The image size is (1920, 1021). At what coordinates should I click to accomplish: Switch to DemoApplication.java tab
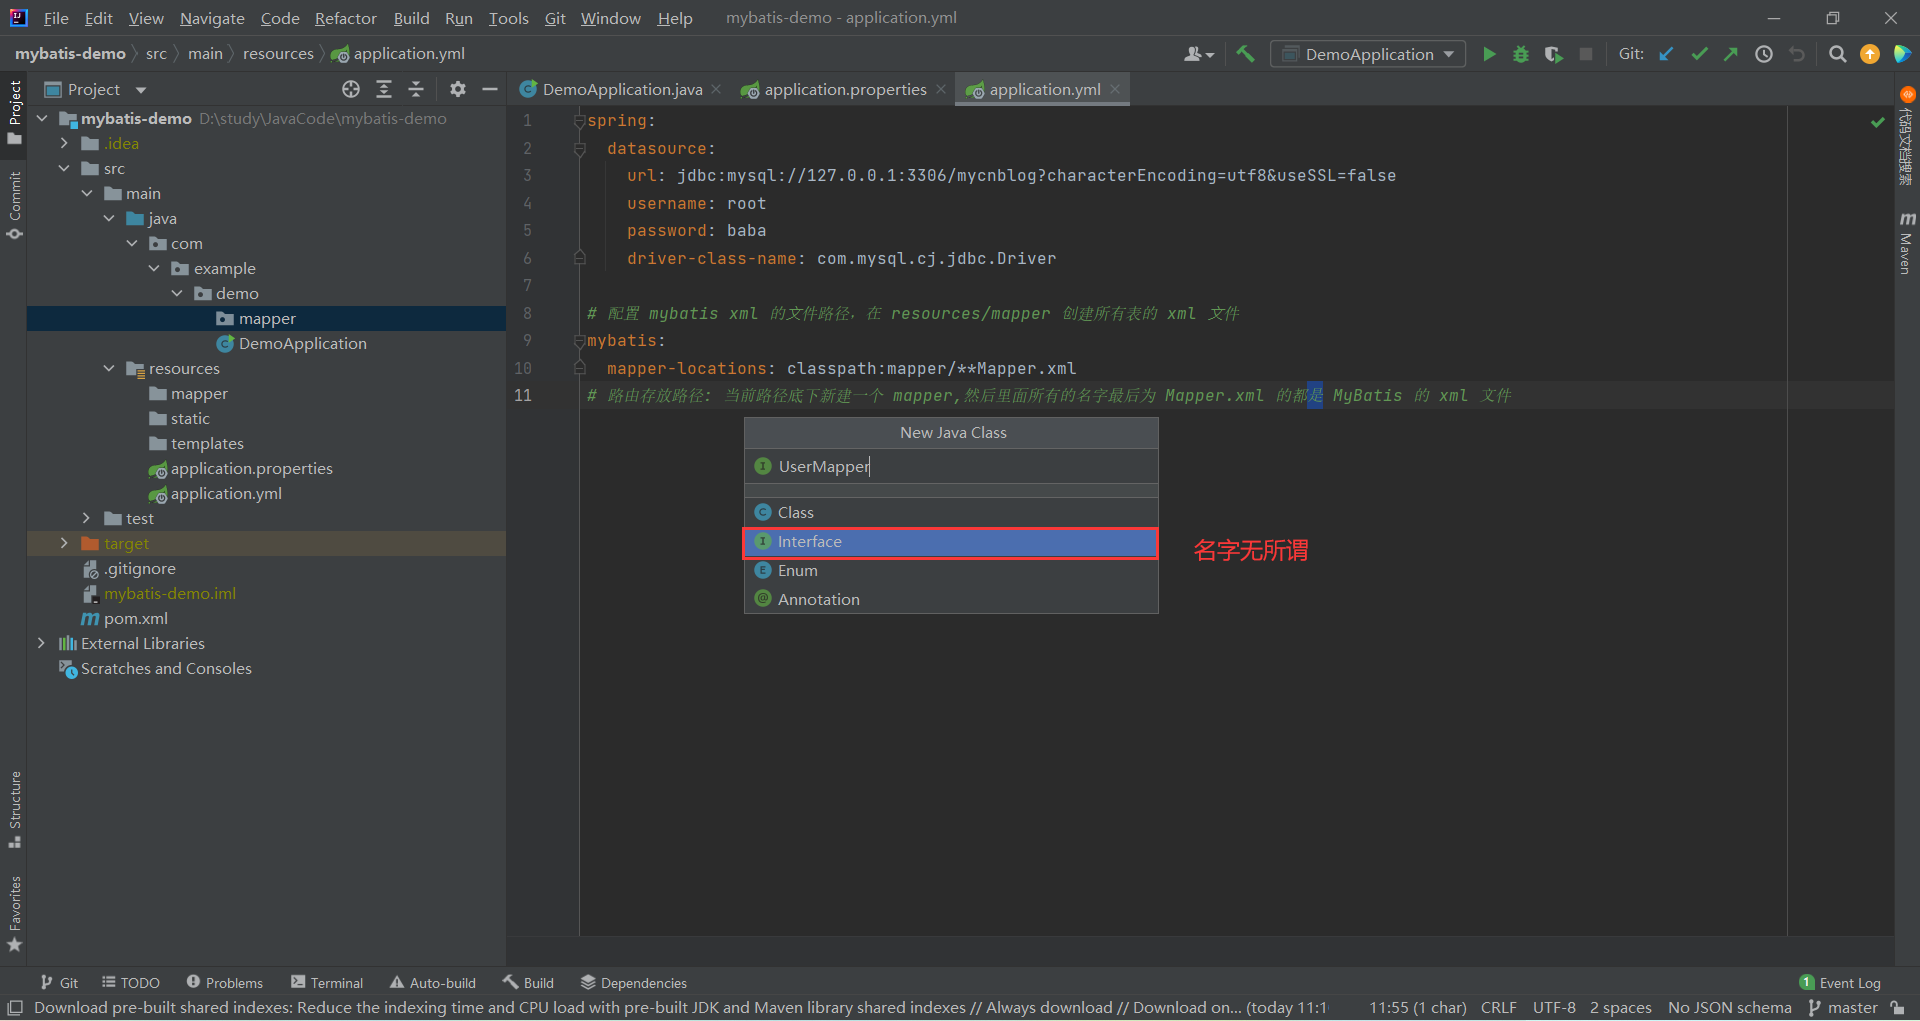(622, 90)
